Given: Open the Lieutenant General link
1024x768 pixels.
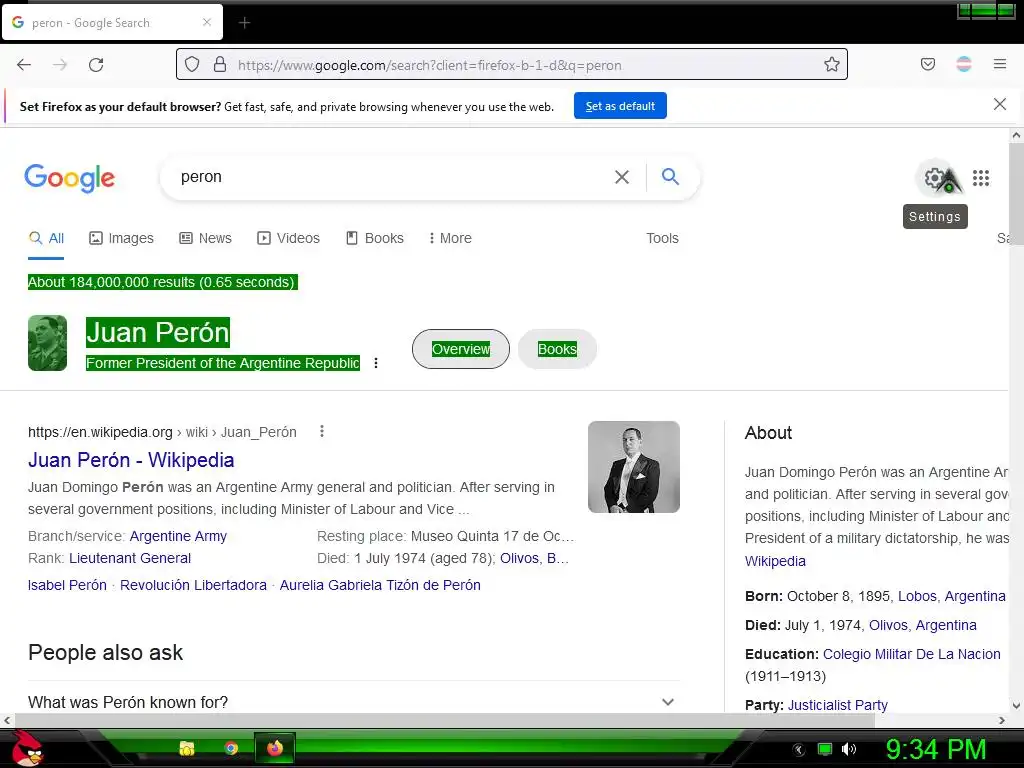Looking at the screenshot, I should pos(130,558).
